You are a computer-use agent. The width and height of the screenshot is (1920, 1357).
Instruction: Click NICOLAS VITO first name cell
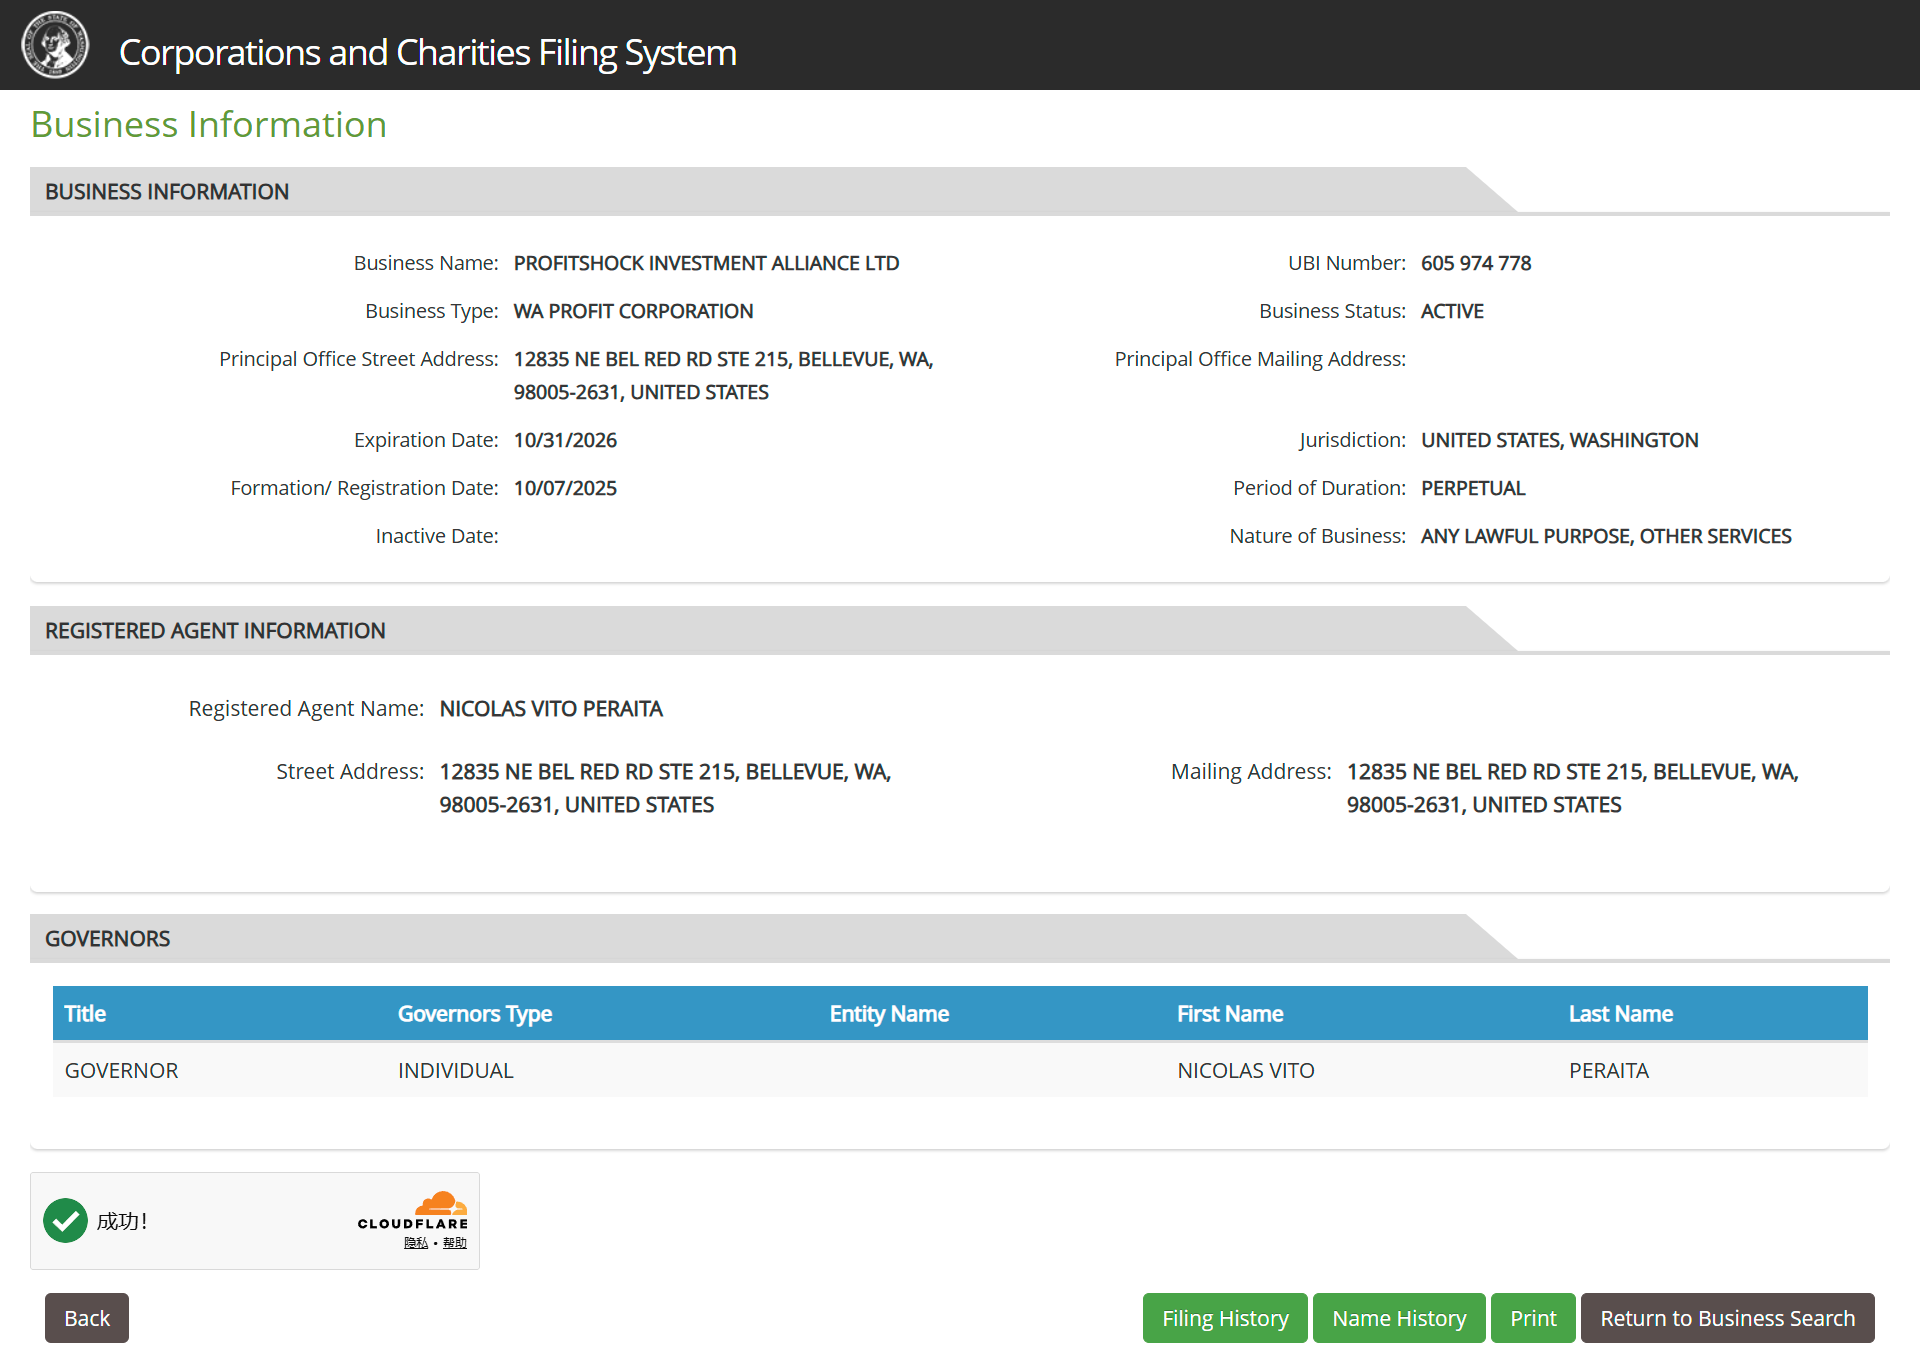pyautogui.click(x=1245, y=1070)
